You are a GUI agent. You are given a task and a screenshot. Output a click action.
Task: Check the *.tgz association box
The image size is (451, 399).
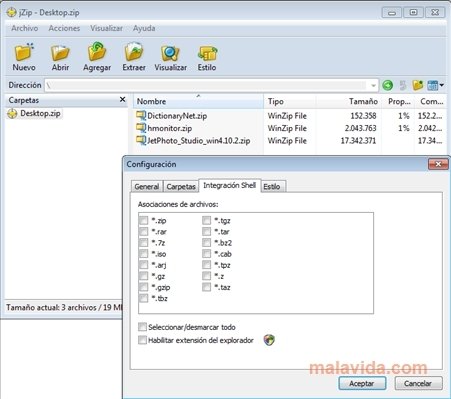(206, 220)
